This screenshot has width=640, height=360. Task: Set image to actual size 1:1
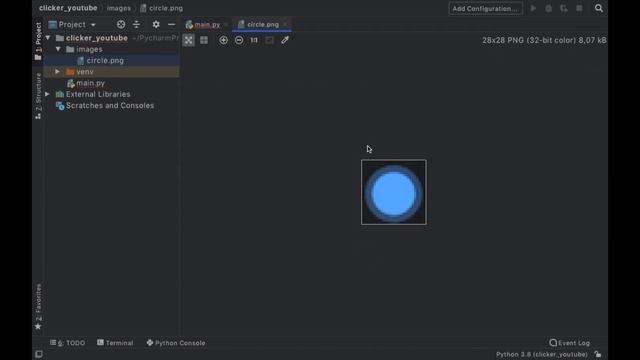[x=254, y=40]
